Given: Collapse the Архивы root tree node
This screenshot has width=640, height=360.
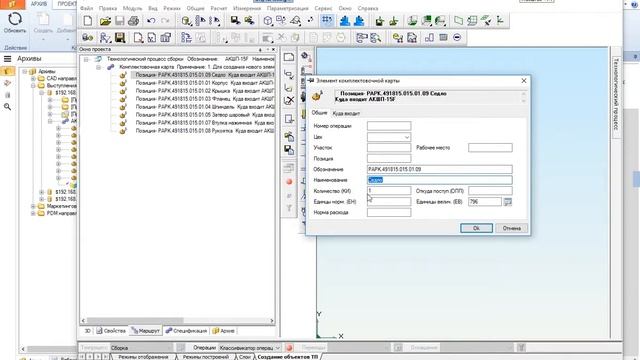Looking at the screenshot, I should click(25, 71).
